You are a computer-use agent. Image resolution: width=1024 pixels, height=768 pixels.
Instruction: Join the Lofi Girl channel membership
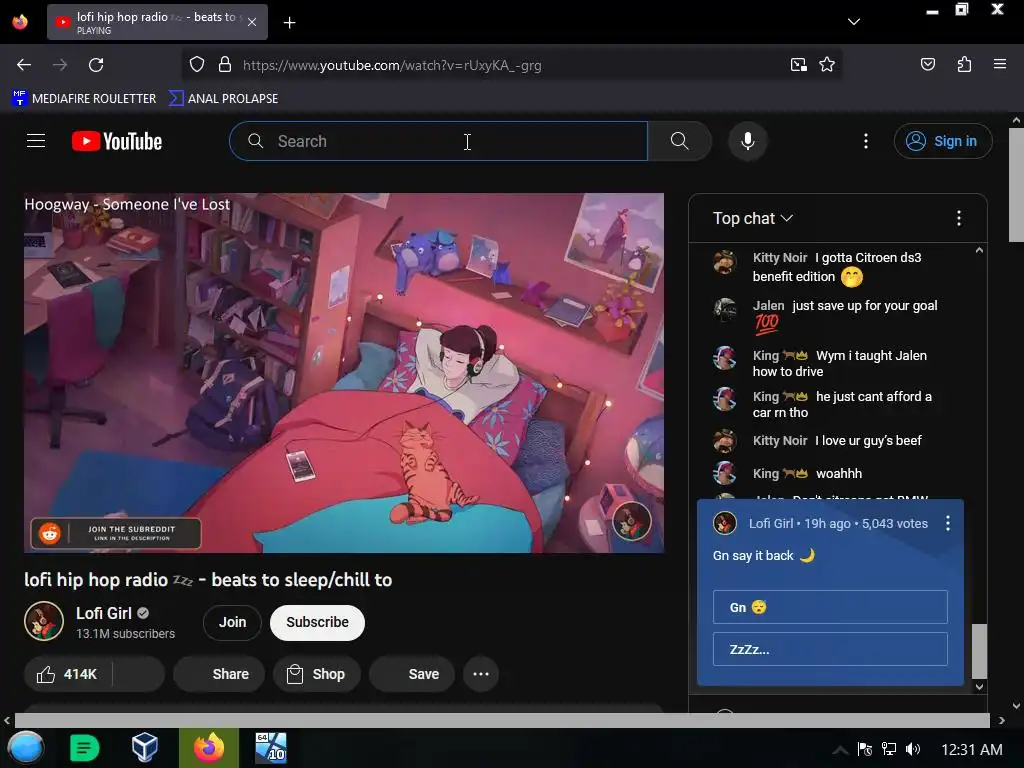[232, 622]
